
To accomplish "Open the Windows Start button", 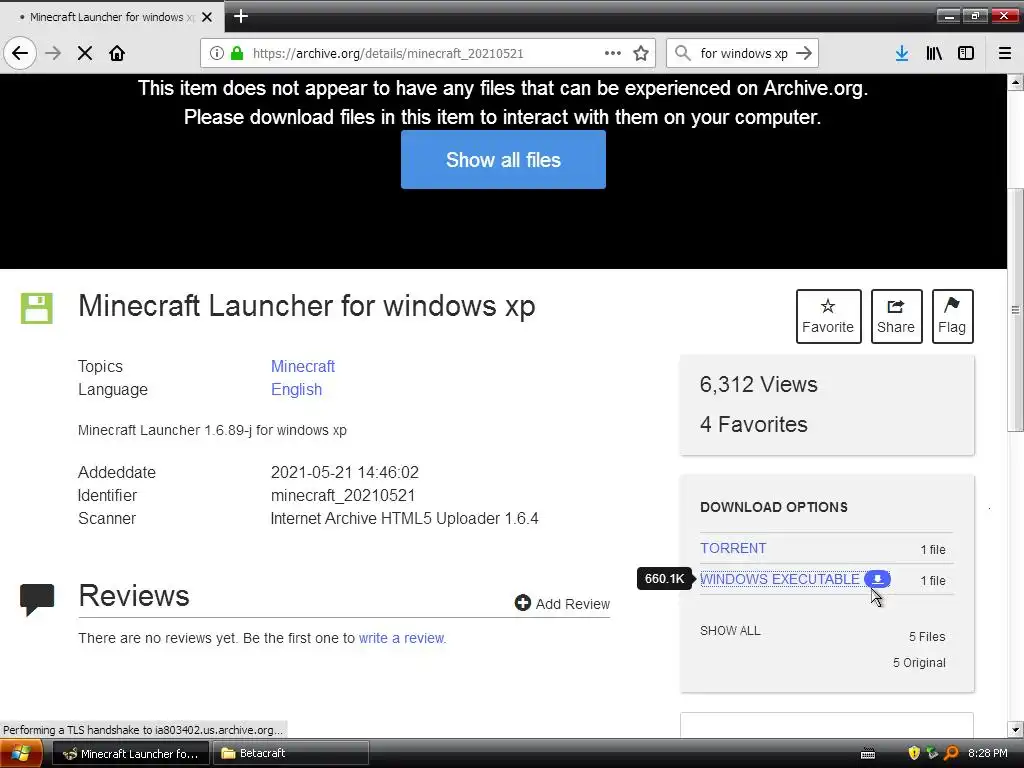I will [x=21, y=753].
